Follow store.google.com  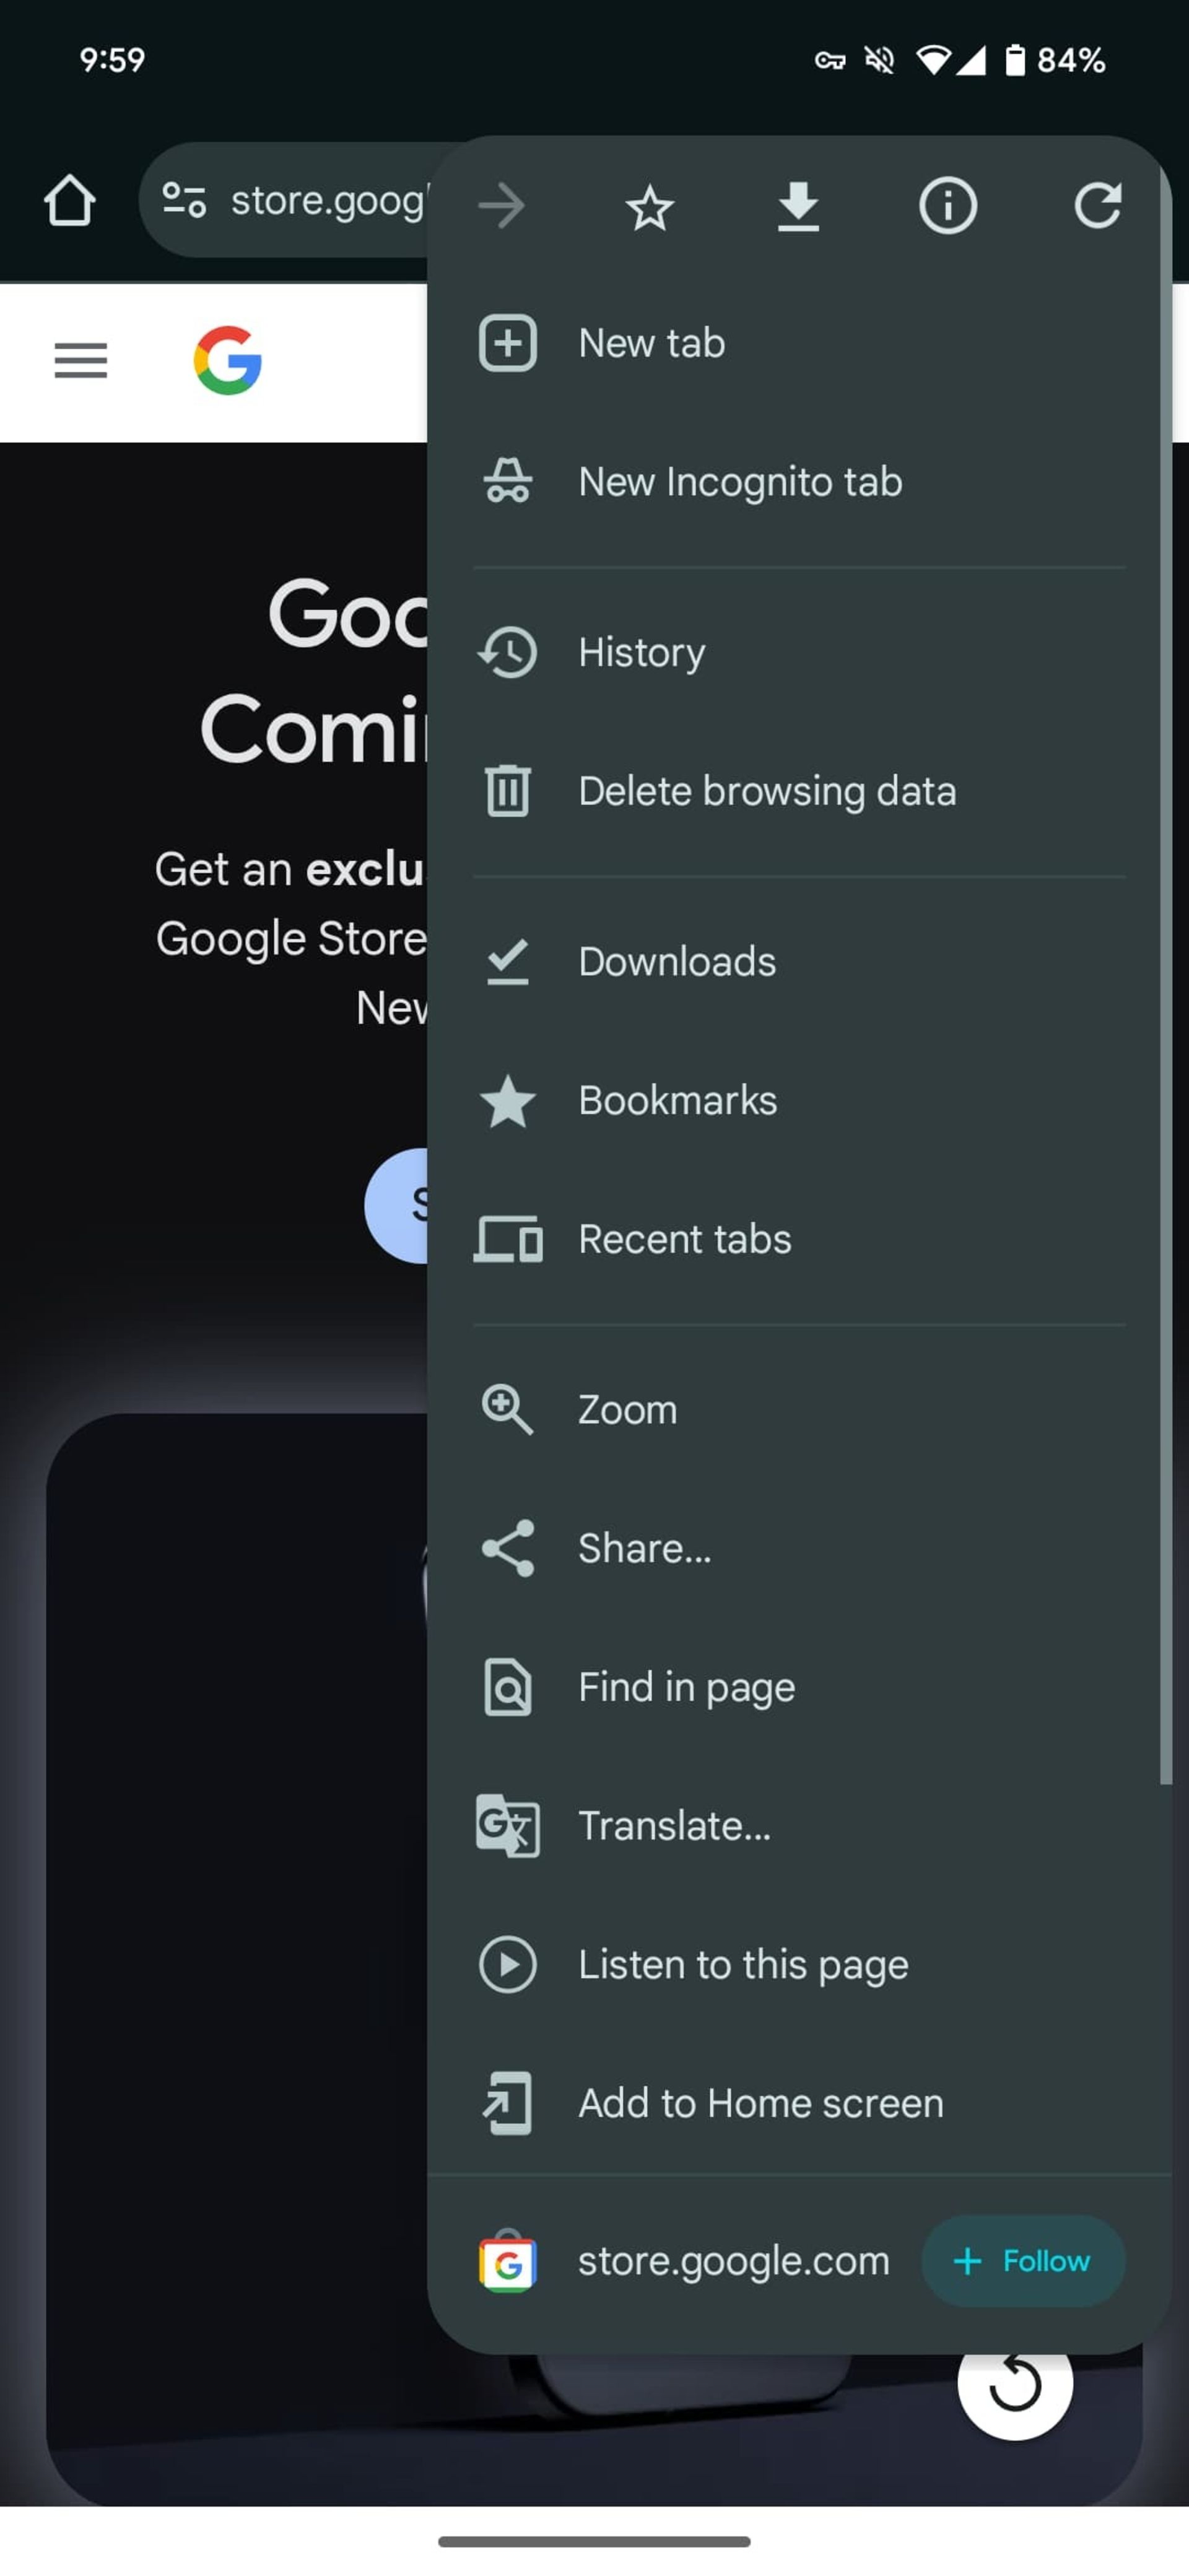coord(1023,2261)
